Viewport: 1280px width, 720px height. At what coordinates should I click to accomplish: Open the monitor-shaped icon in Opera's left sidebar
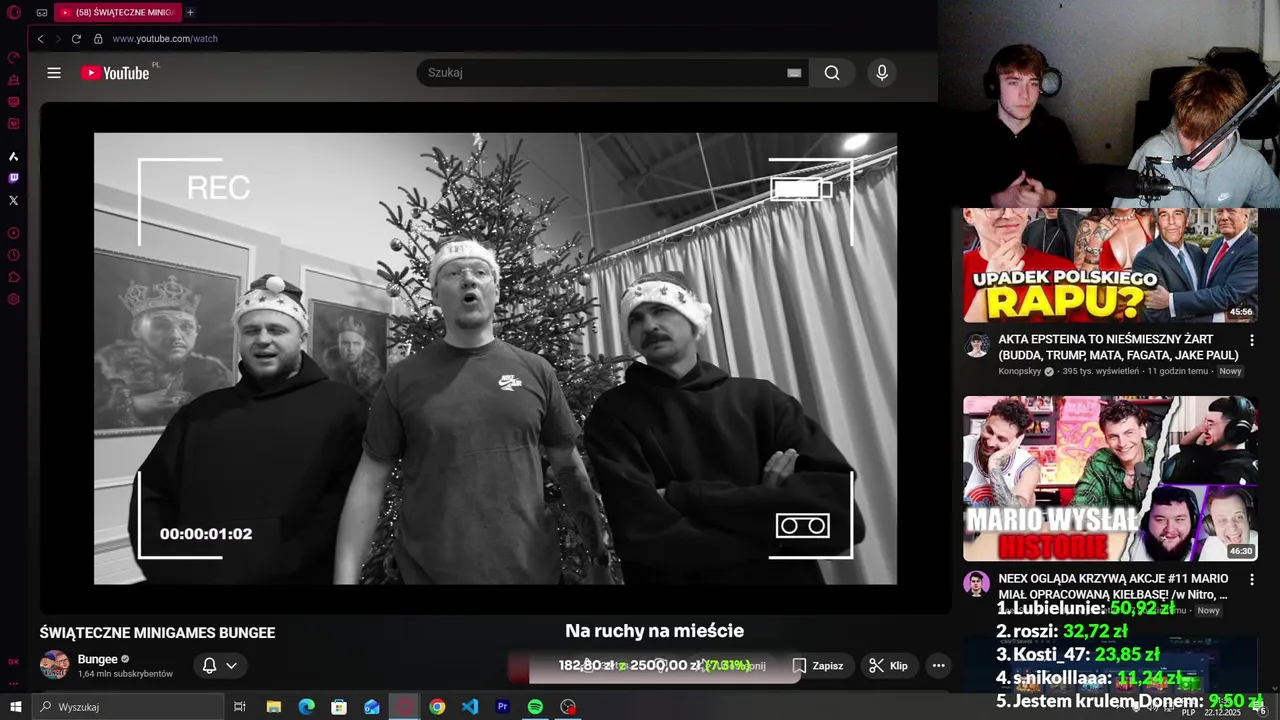pos(14,102)
